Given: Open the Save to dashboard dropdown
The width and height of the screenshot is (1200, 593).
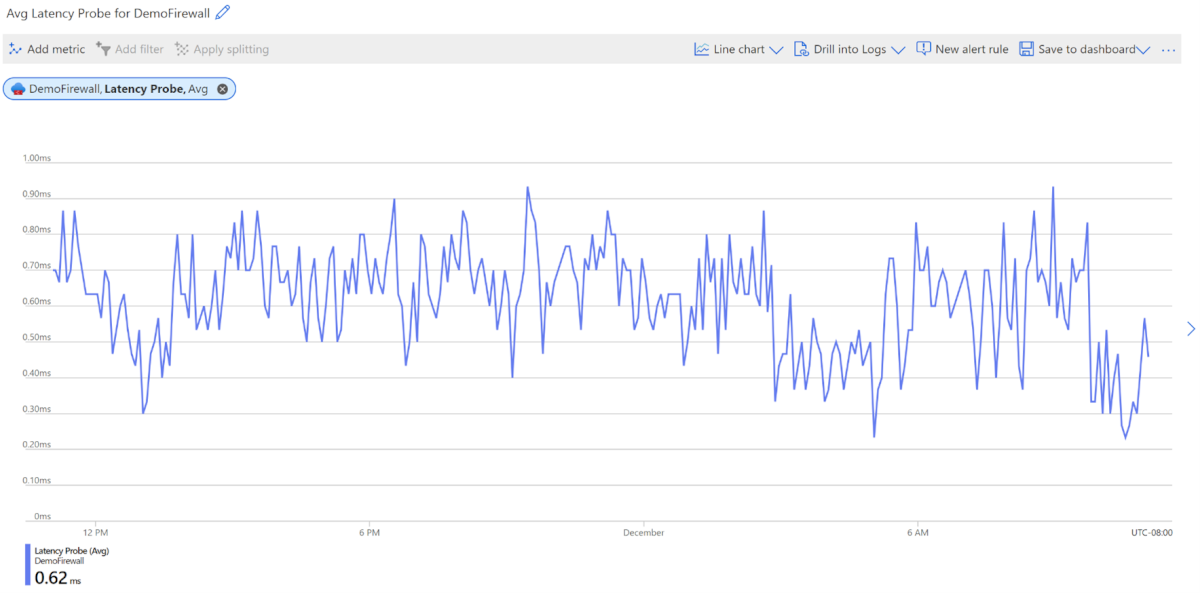Looking at the screenshot, I should (1143, 48).
